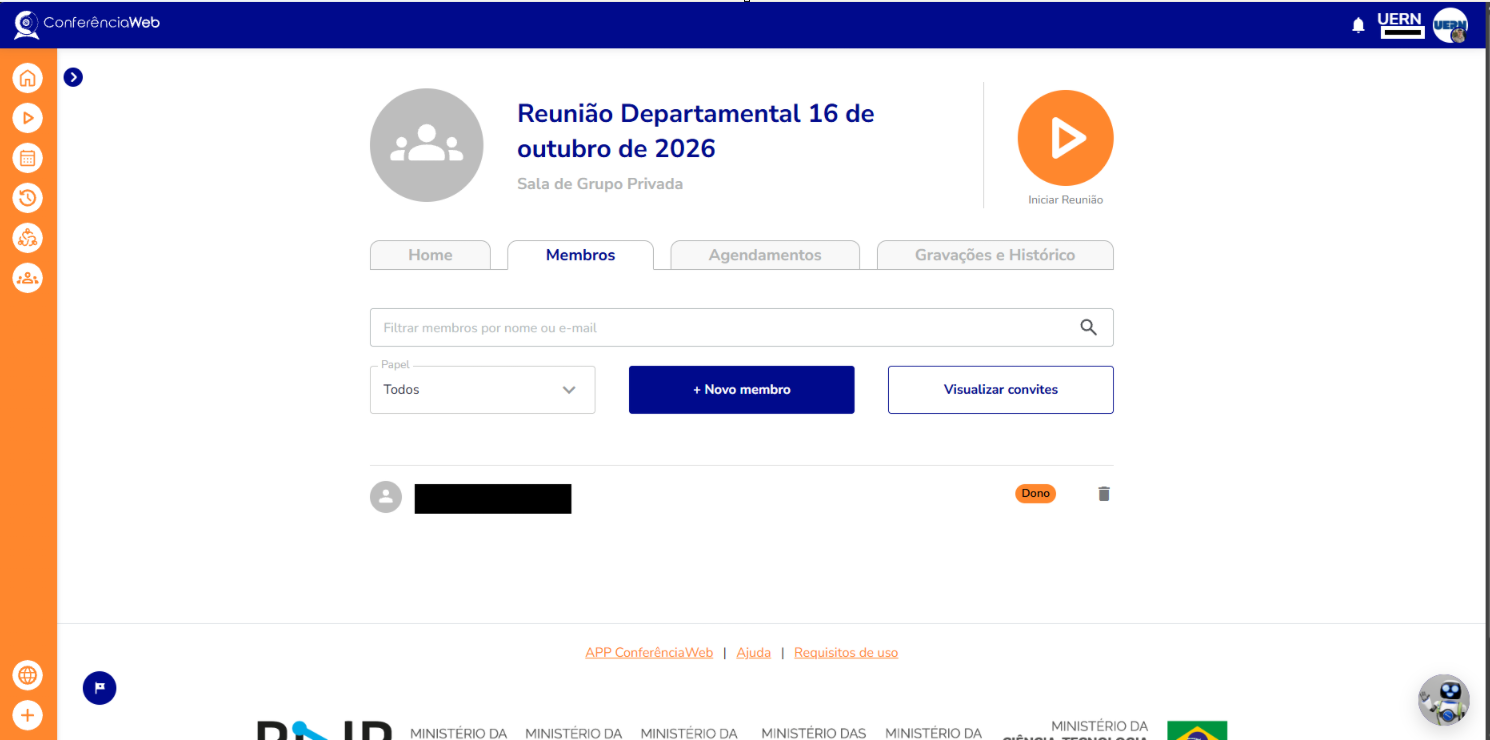Select the Membros tab

(581, 255)
